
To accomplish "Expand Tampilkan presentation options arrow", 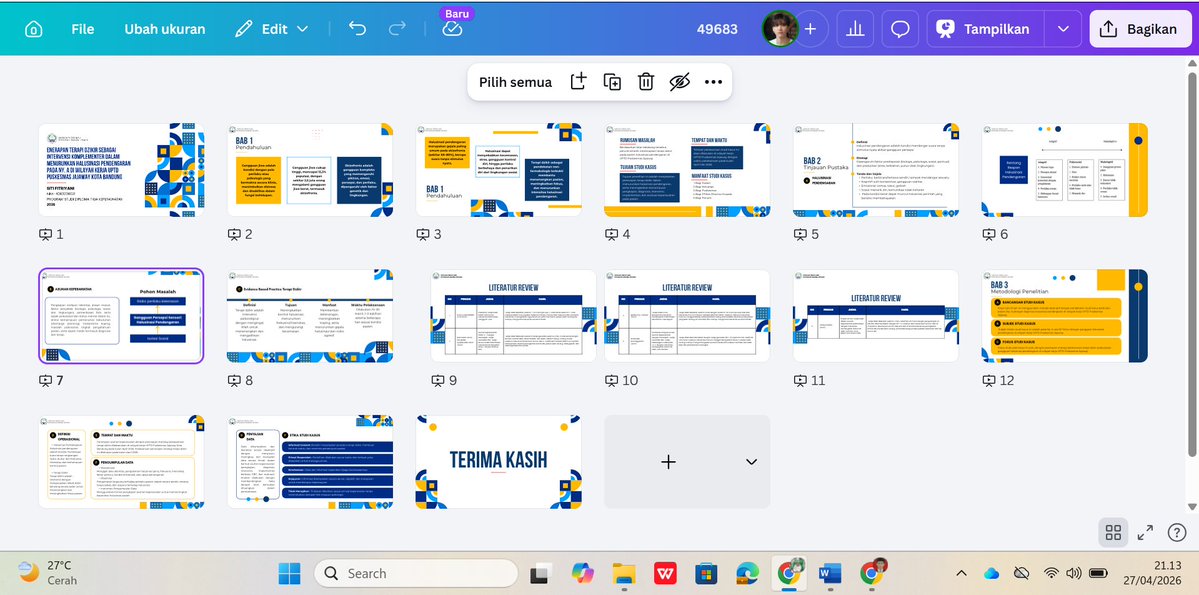I will tap(1063, 29).
